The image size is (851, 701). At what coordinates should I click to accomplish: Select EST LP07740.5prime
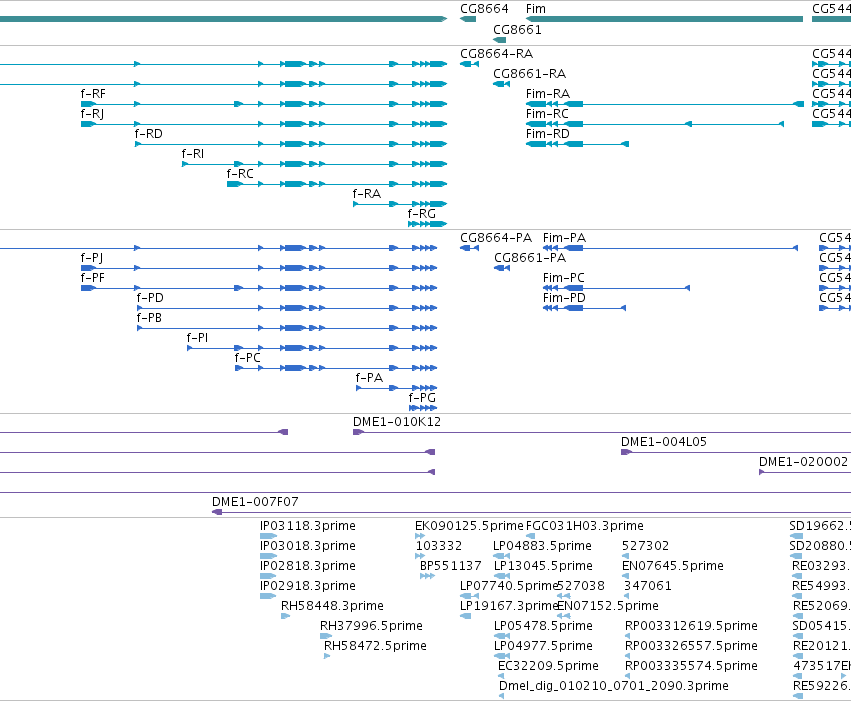coord(469,596)
